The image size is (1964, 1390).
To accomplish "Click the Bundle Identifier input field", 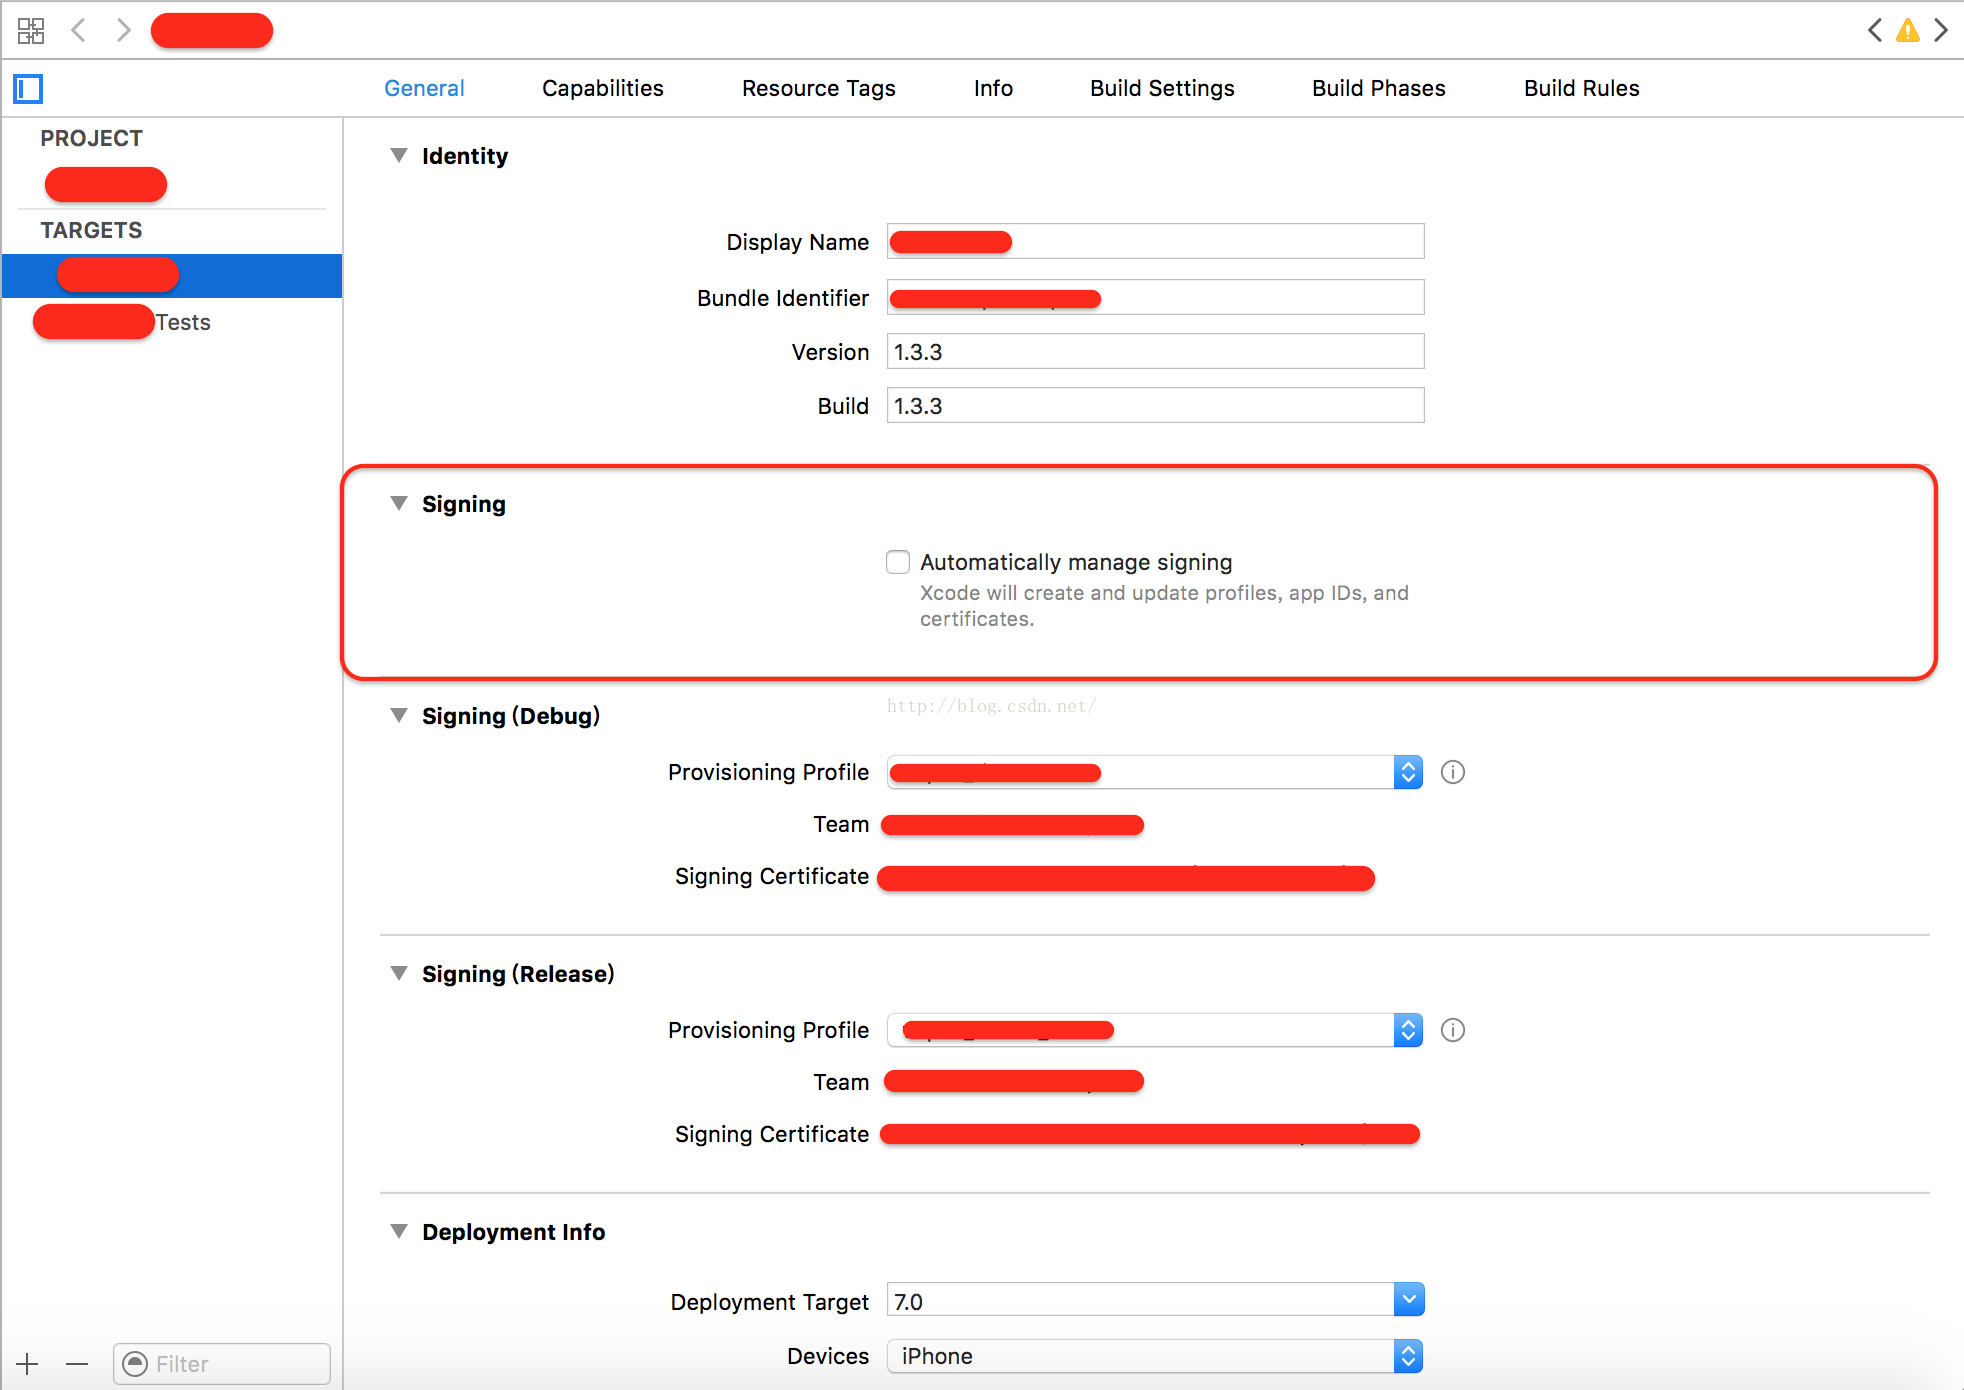I will tap(1155, 297).
